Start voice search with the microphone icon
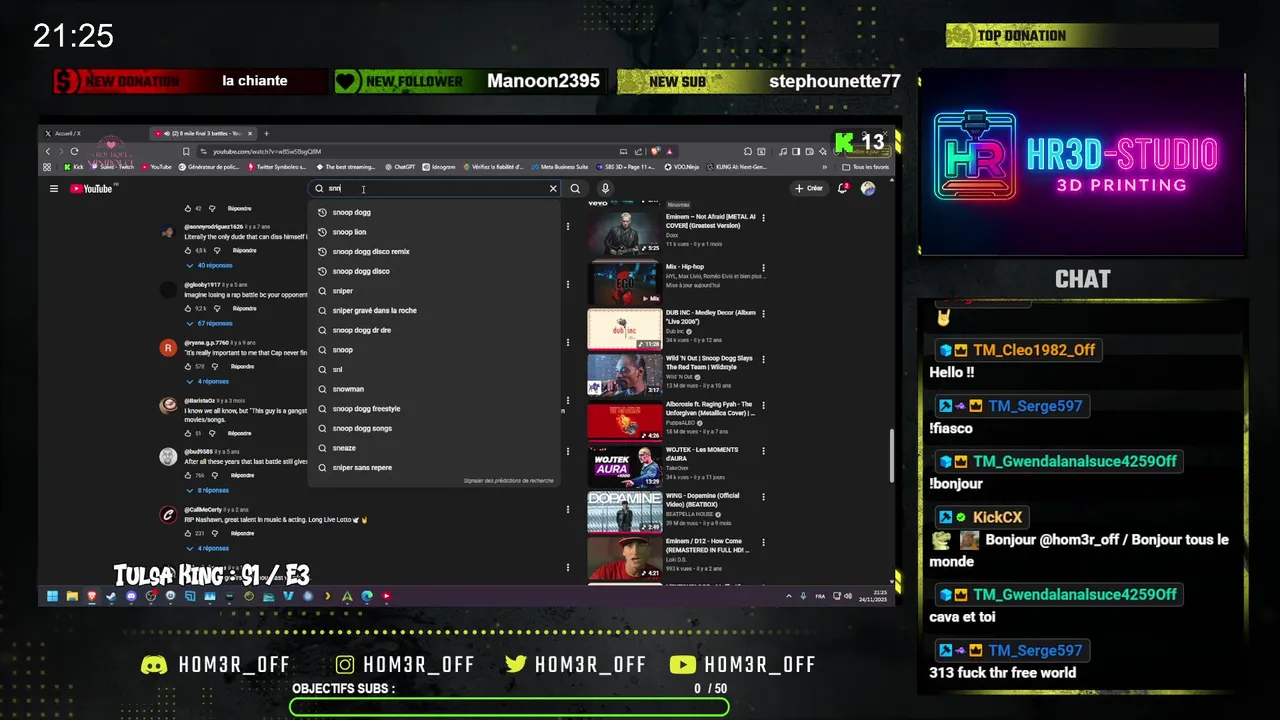The width and height of the screenshot is (1280, 720). point(605,188)
